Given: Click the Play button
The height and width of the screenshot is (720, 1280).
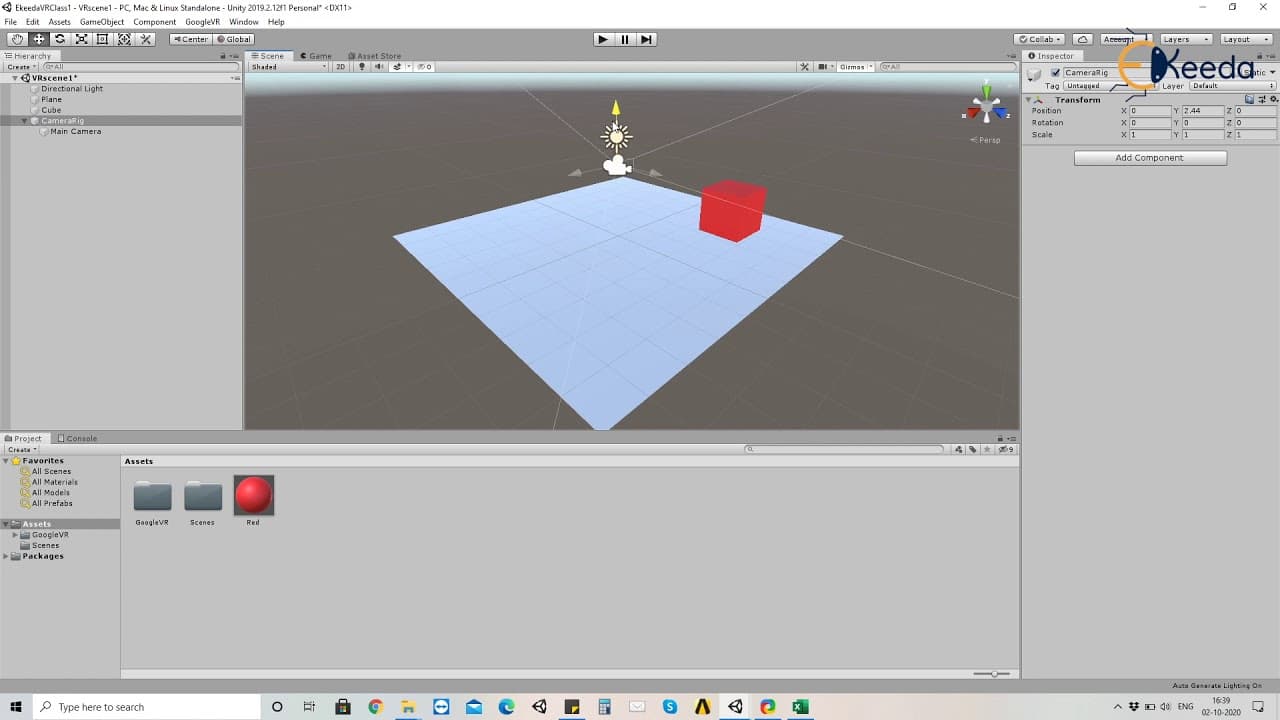Looking at the screenshot, I should pos(602,39).
